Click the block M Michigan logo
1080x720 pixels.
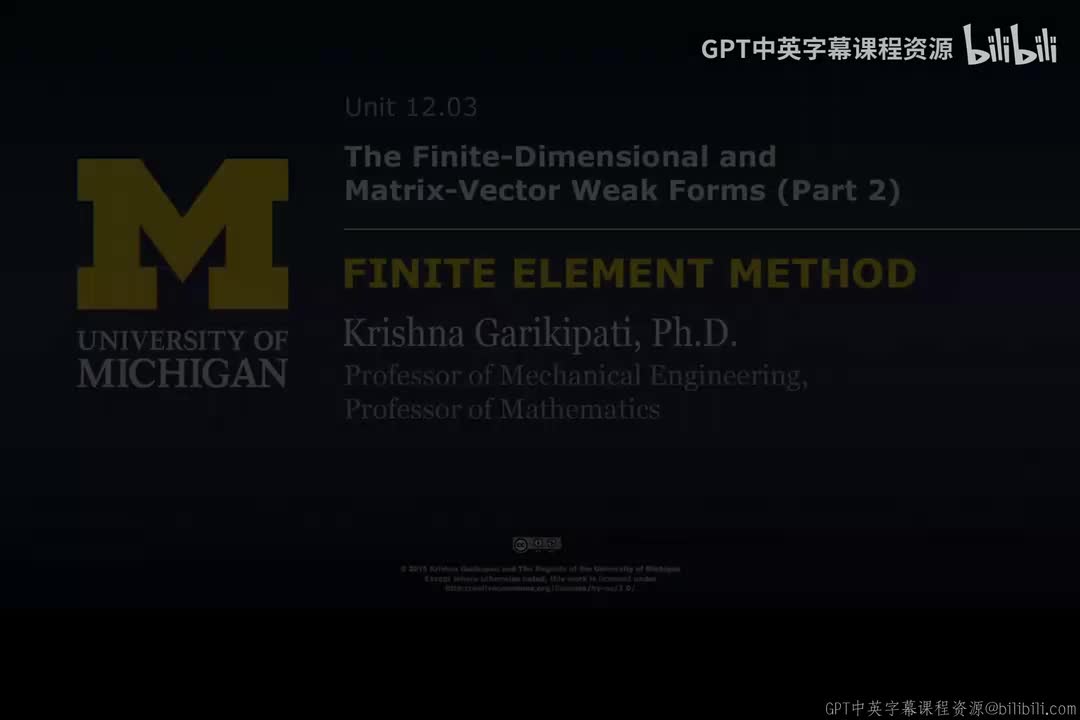183,234
